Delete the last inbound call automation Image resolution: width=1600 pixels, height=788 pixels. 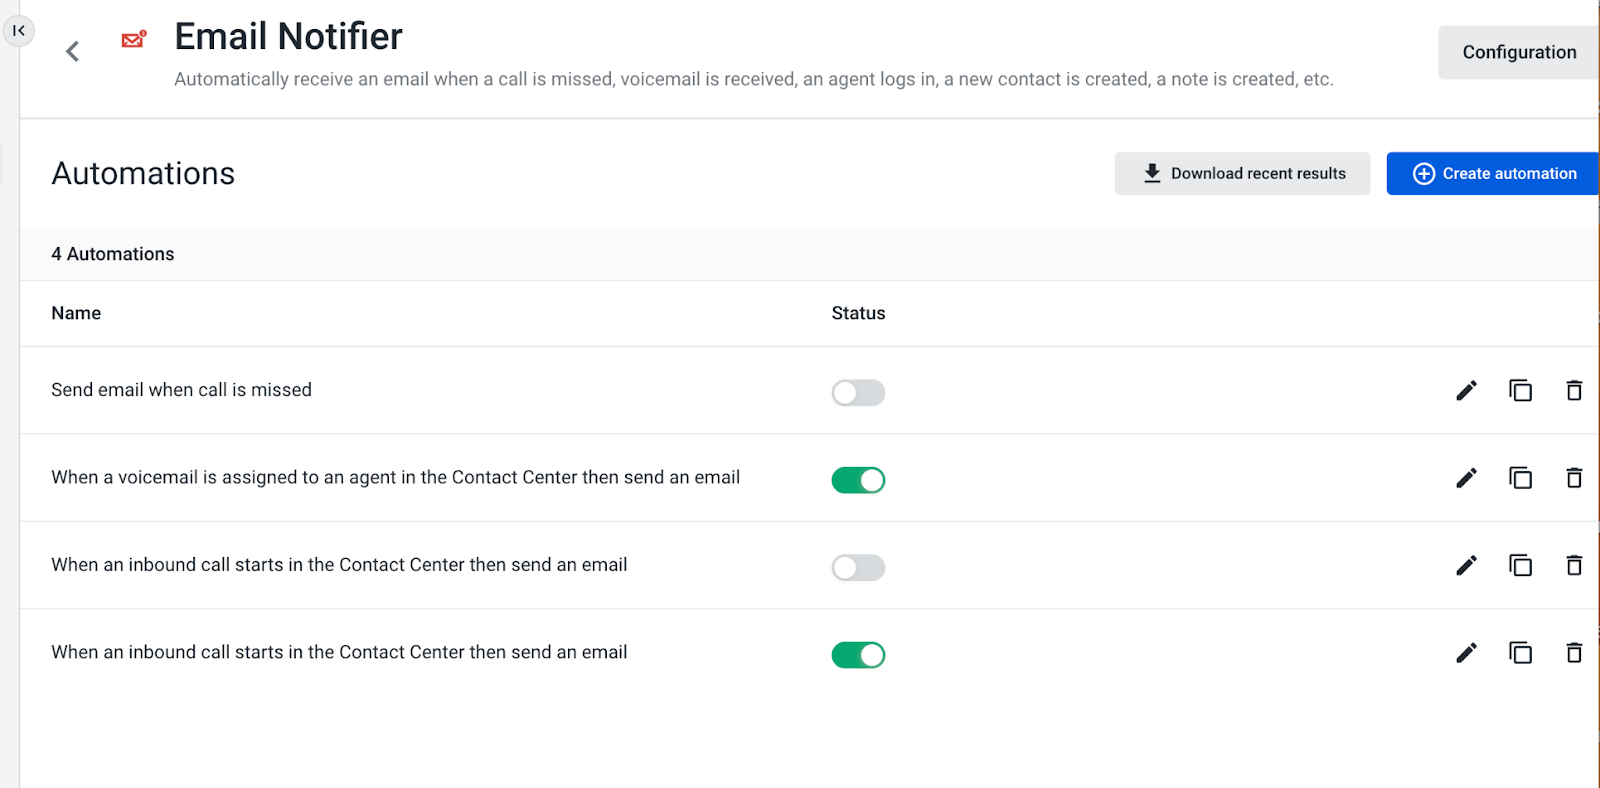coord(1574,653)
